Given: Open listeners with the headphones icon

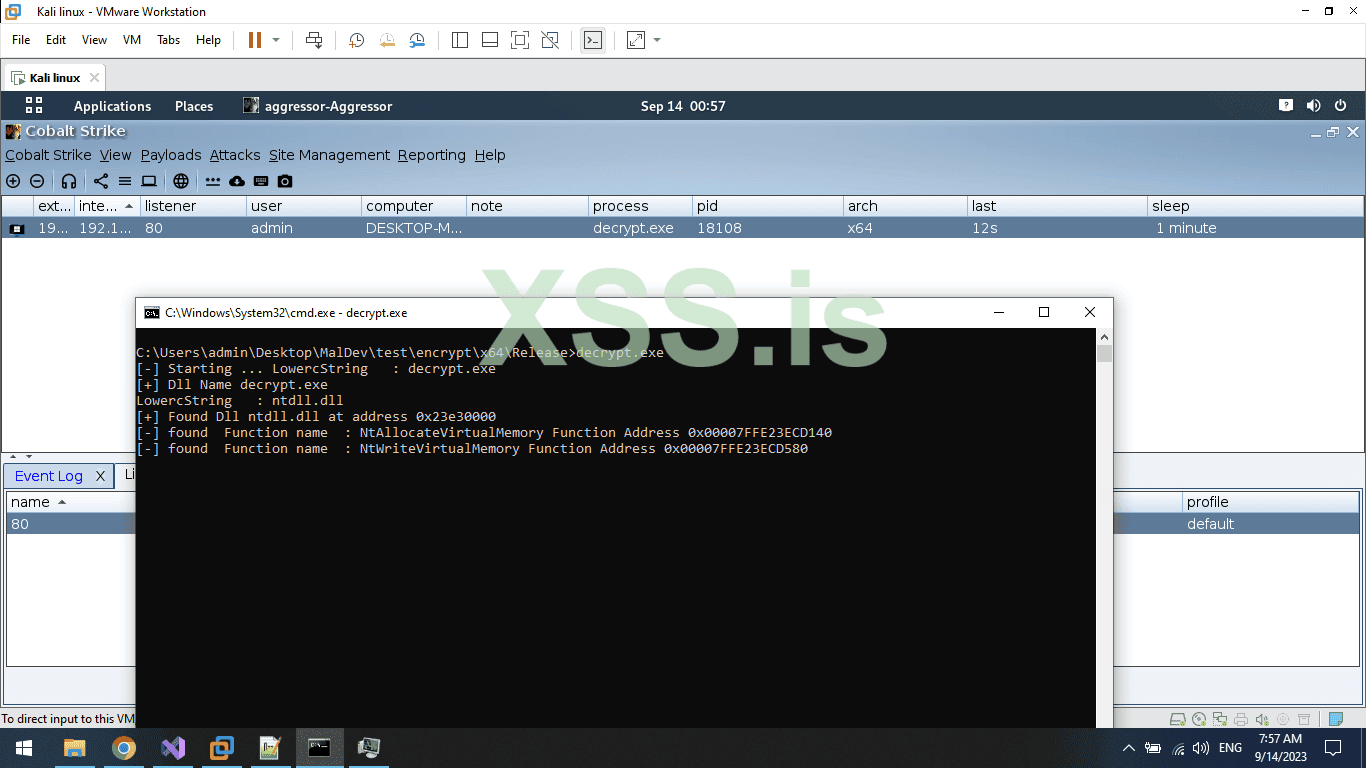Looking at the screenshot, I should click(x=69, y=181).
